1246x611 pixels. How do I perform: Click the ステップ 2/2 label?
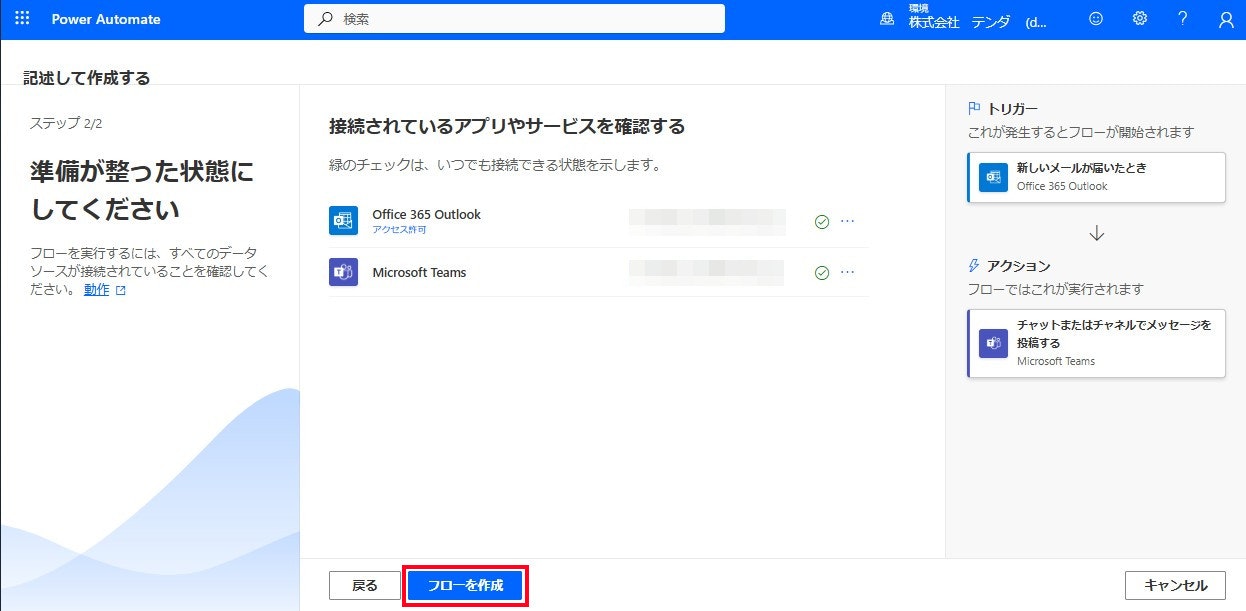point(66,123)
